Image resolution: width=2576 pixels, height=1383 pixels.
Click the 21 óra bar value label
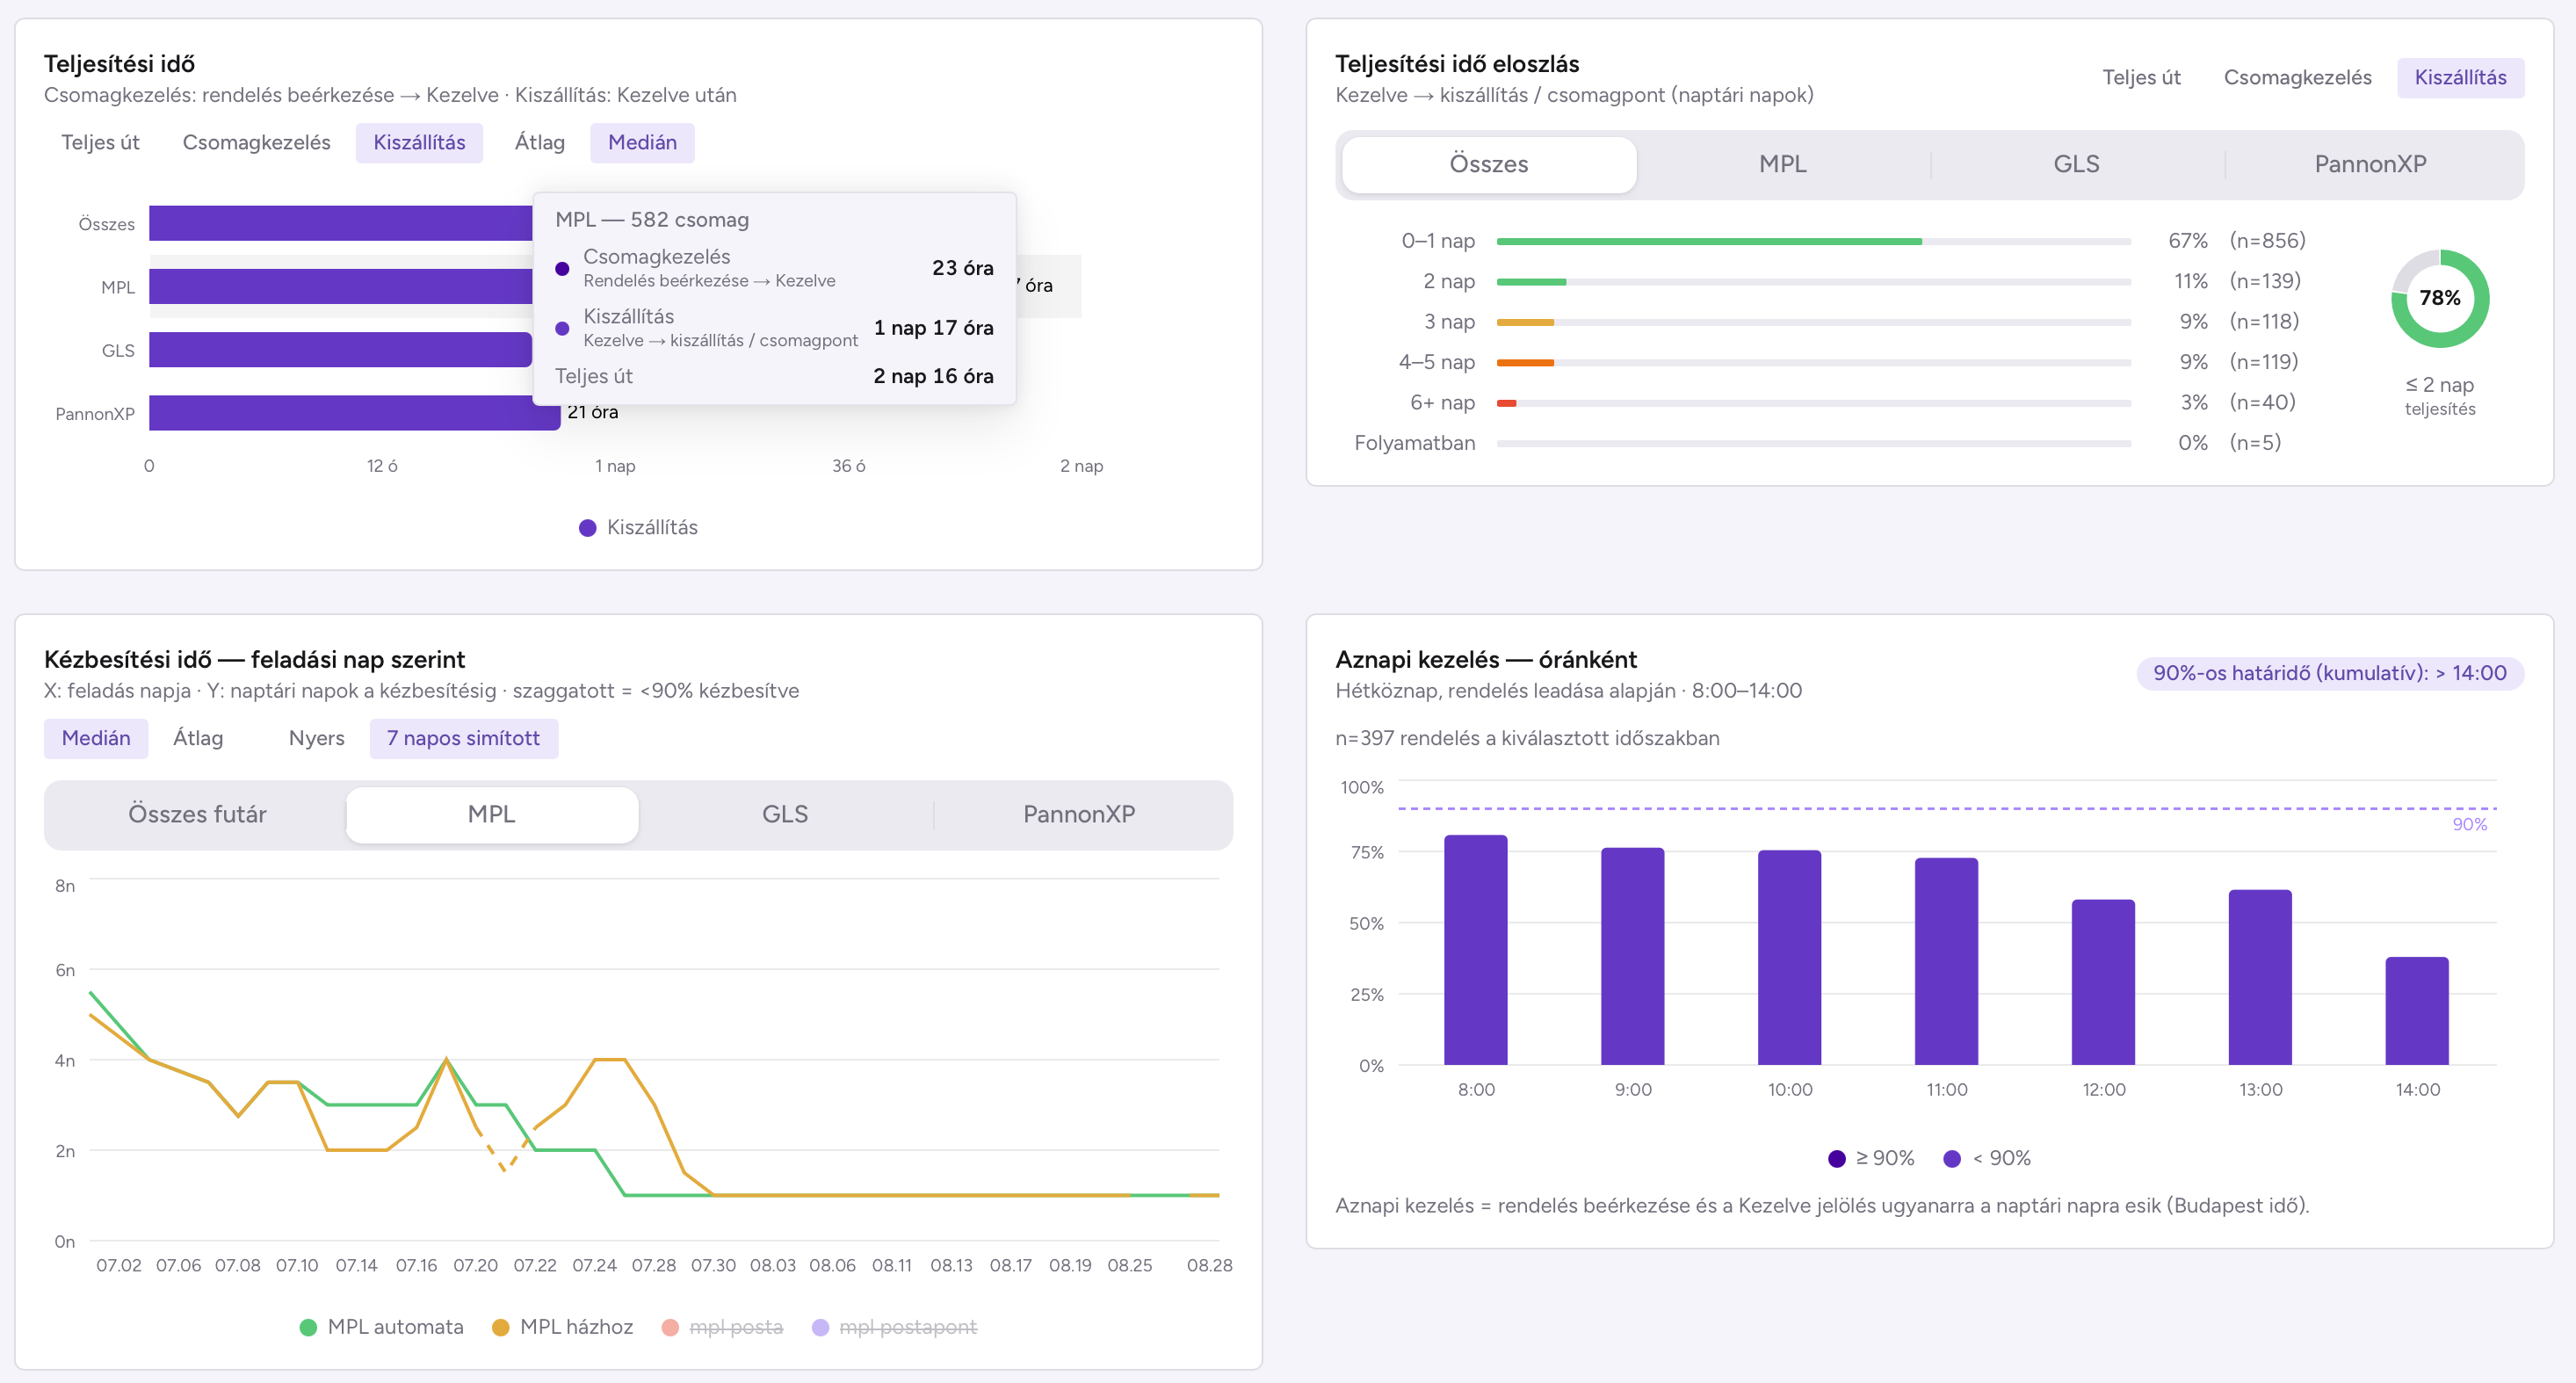click(x=593, y=413)
